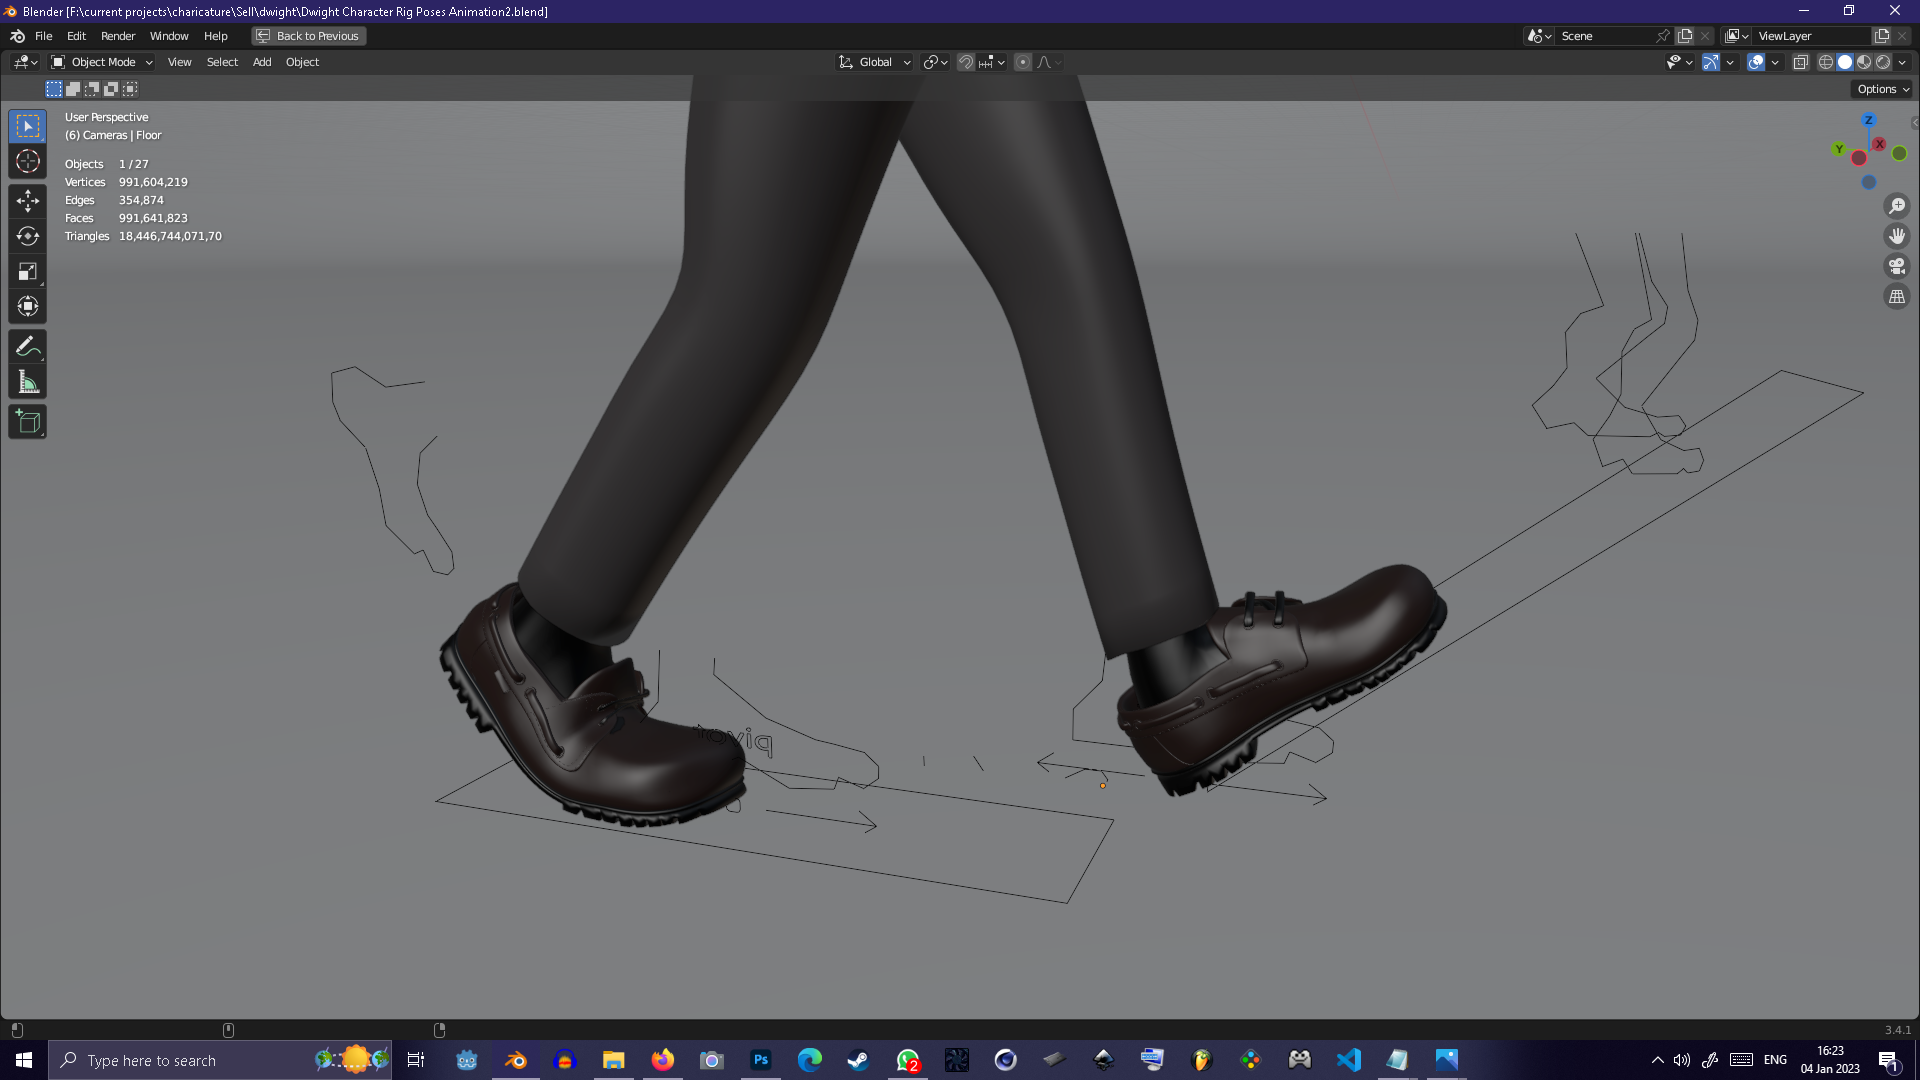
Task: Open the shading options dropdown arrow
Action: coord(1902,62)
